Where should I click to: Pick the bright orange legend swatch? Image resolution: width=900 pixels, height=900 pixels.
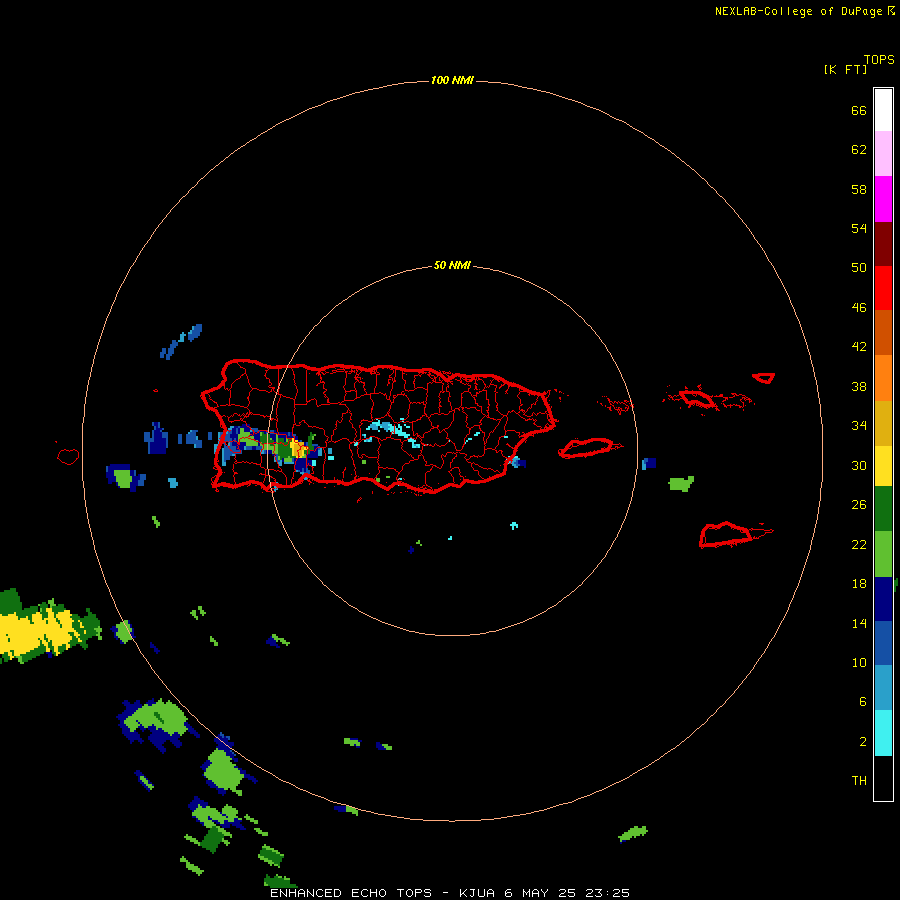883,378
